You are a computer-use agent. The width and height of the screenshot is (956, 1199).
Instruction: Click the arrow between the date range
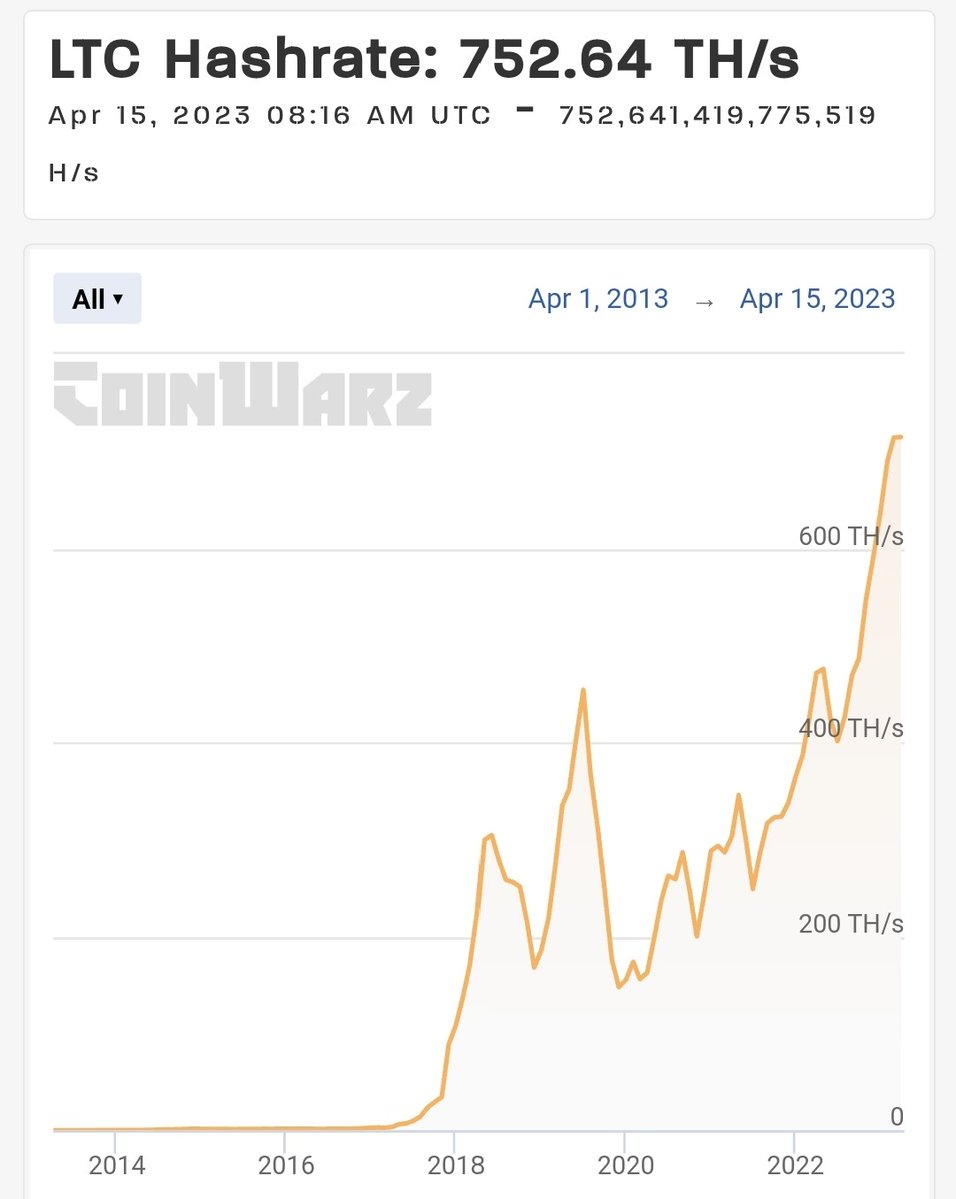pyautogui.click(x=704, y=302)
